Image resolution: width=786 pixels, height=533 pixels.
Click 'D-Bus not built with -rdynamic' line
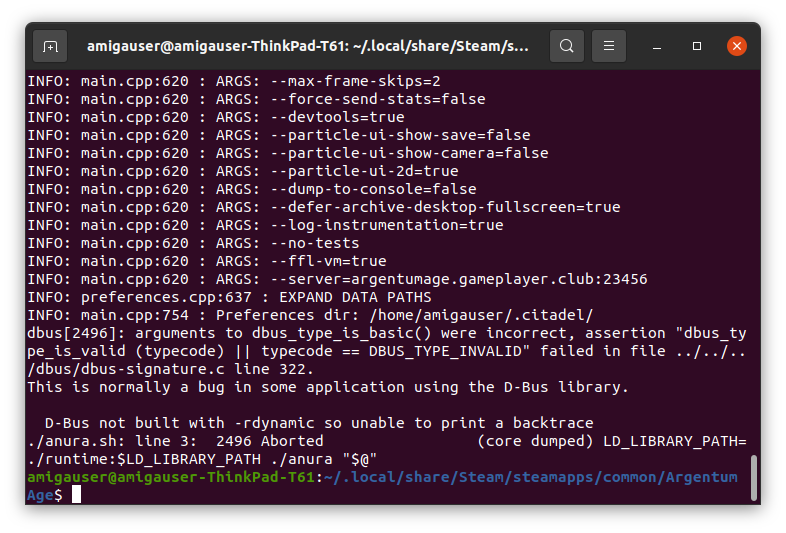point(319,423)
